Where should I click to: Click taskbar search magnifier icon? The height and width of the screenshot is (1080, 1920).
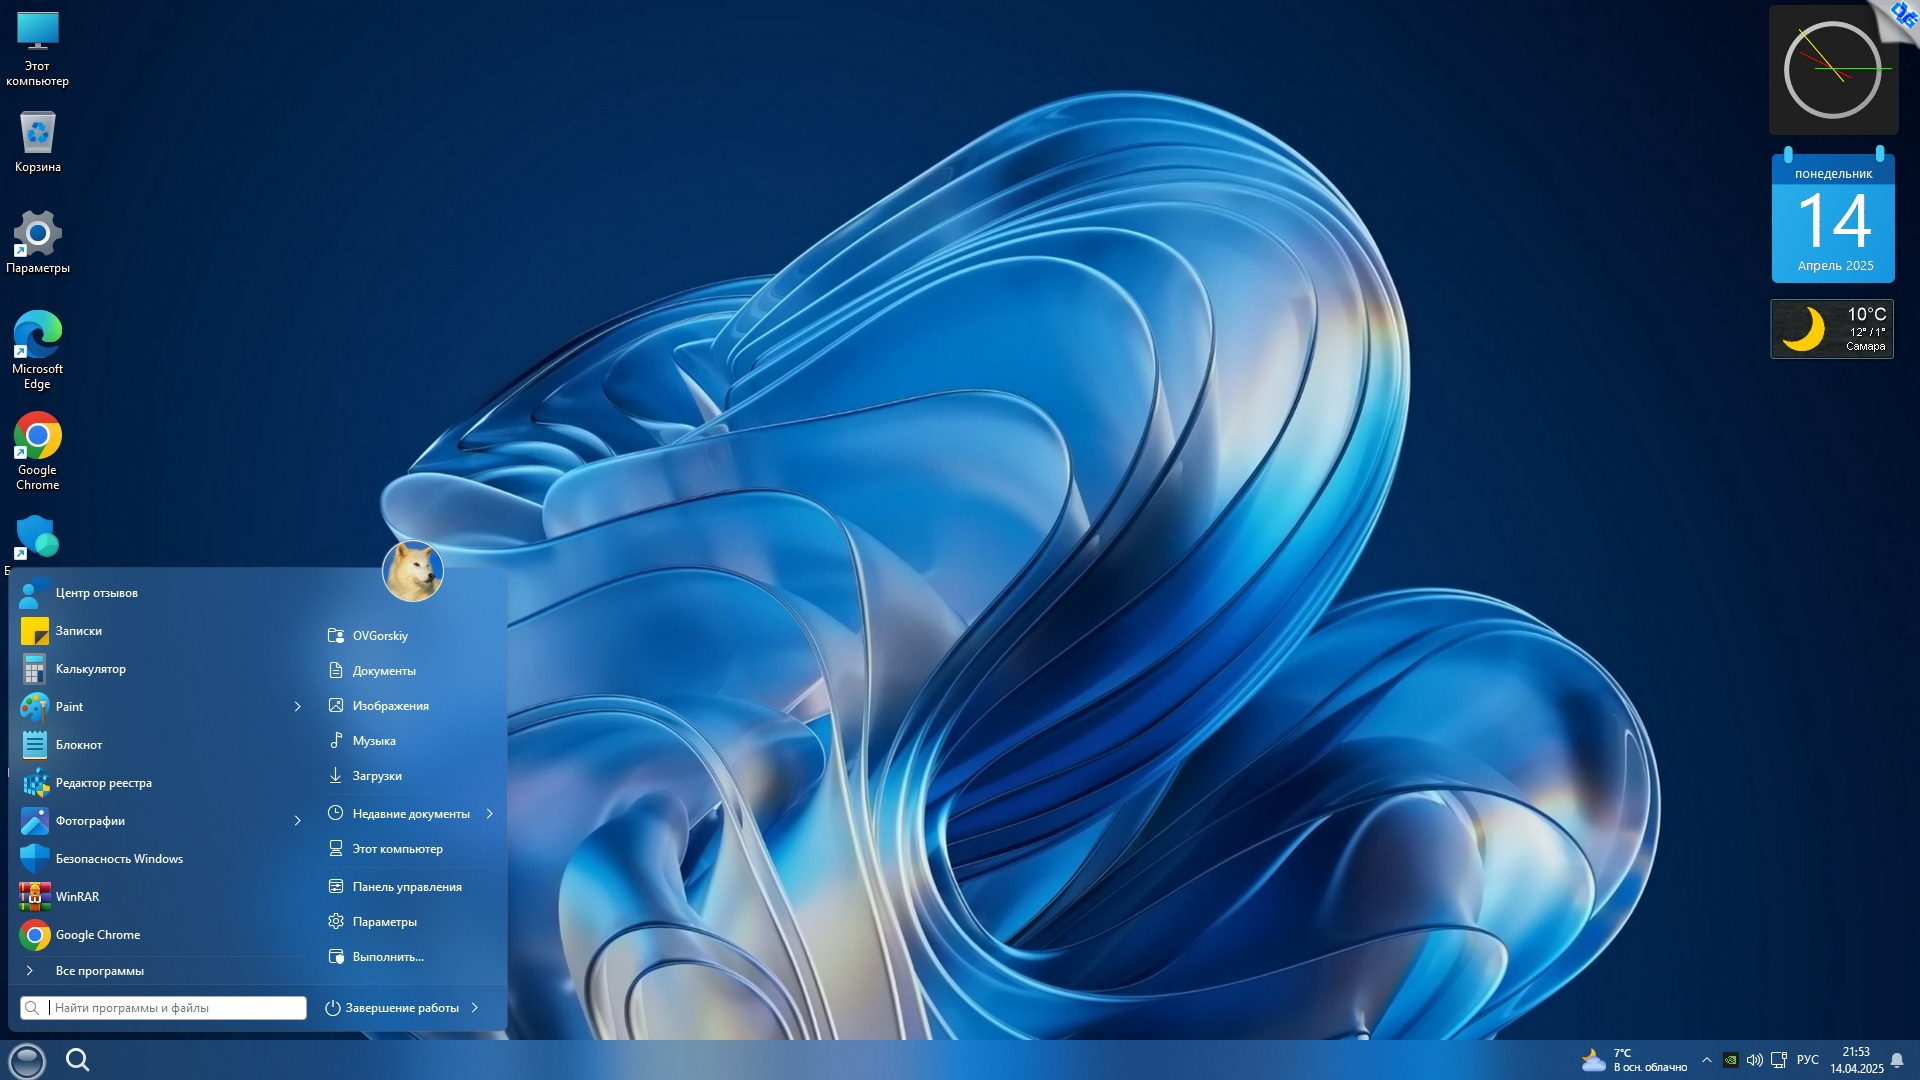point(77,1060)
